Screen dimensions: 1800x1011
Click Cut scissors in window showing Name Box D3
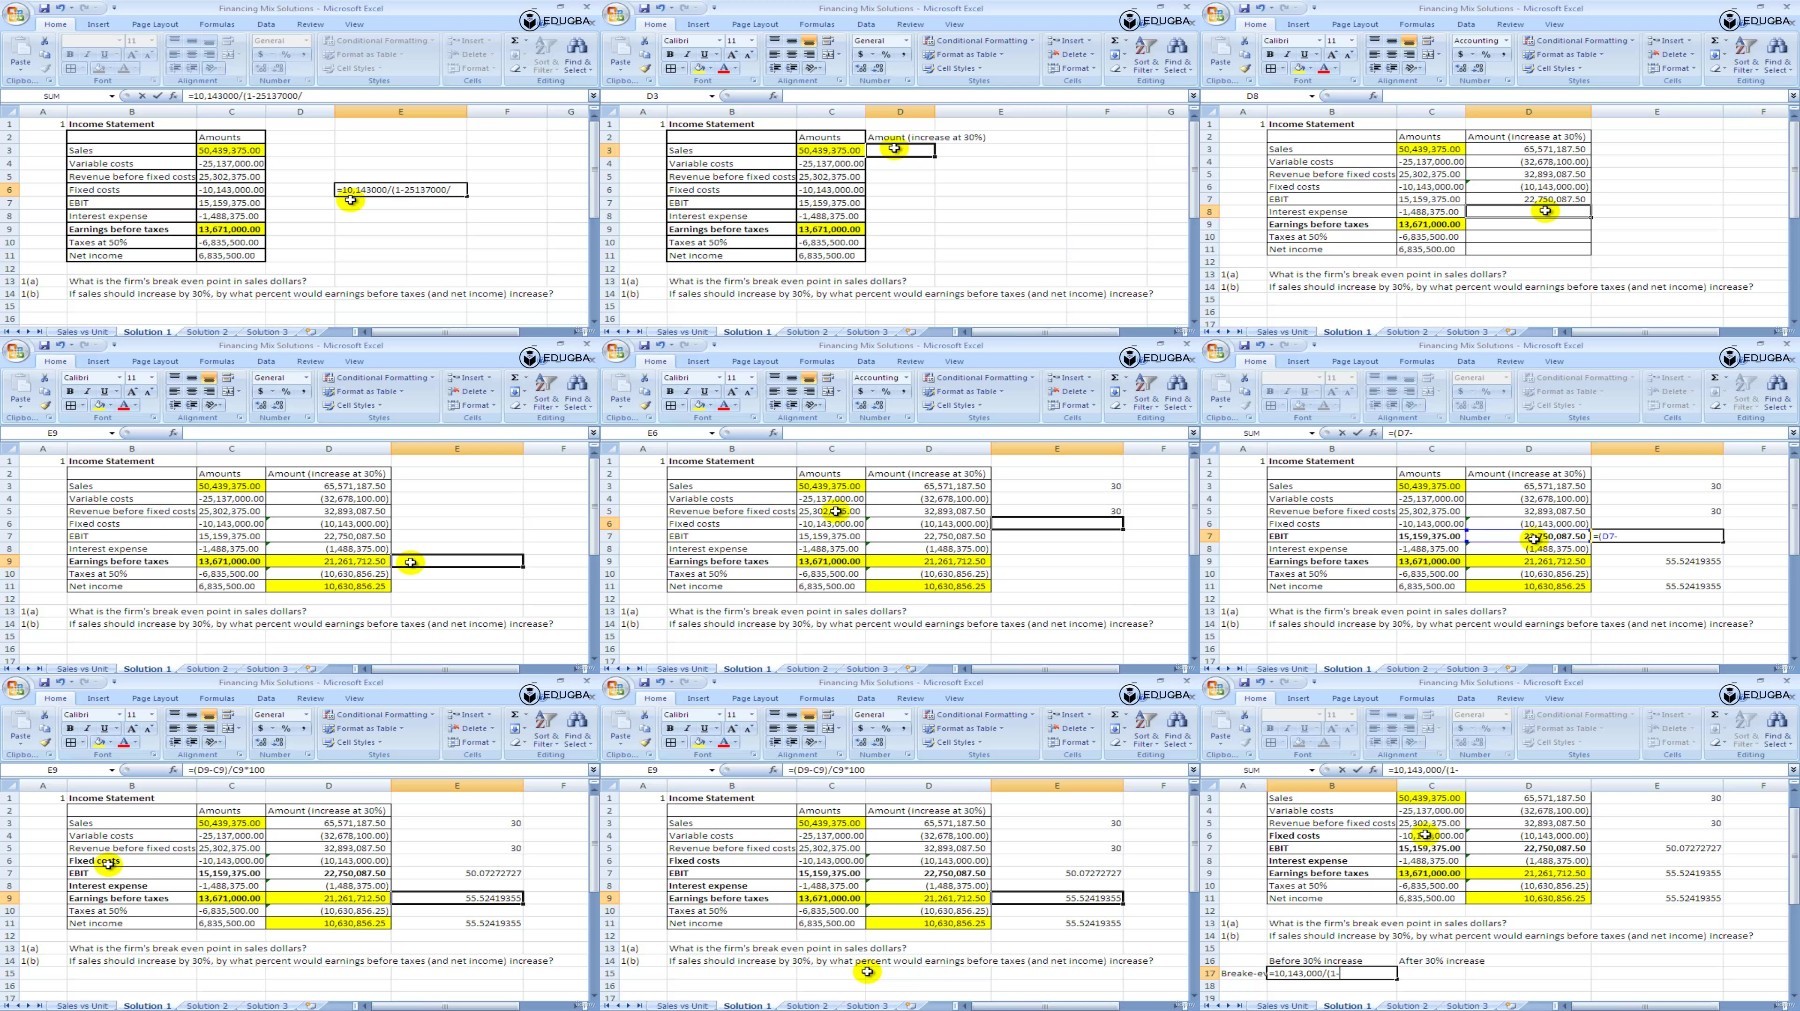tap(644, 42)
